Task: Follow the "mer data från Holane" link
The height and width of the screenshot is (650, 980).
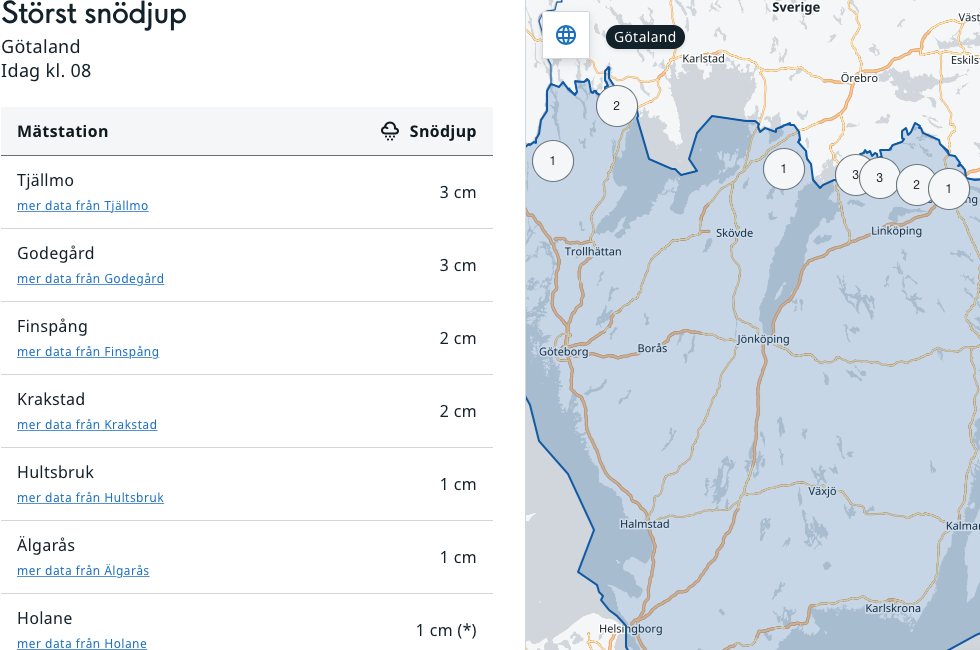Action: [82, 643]
